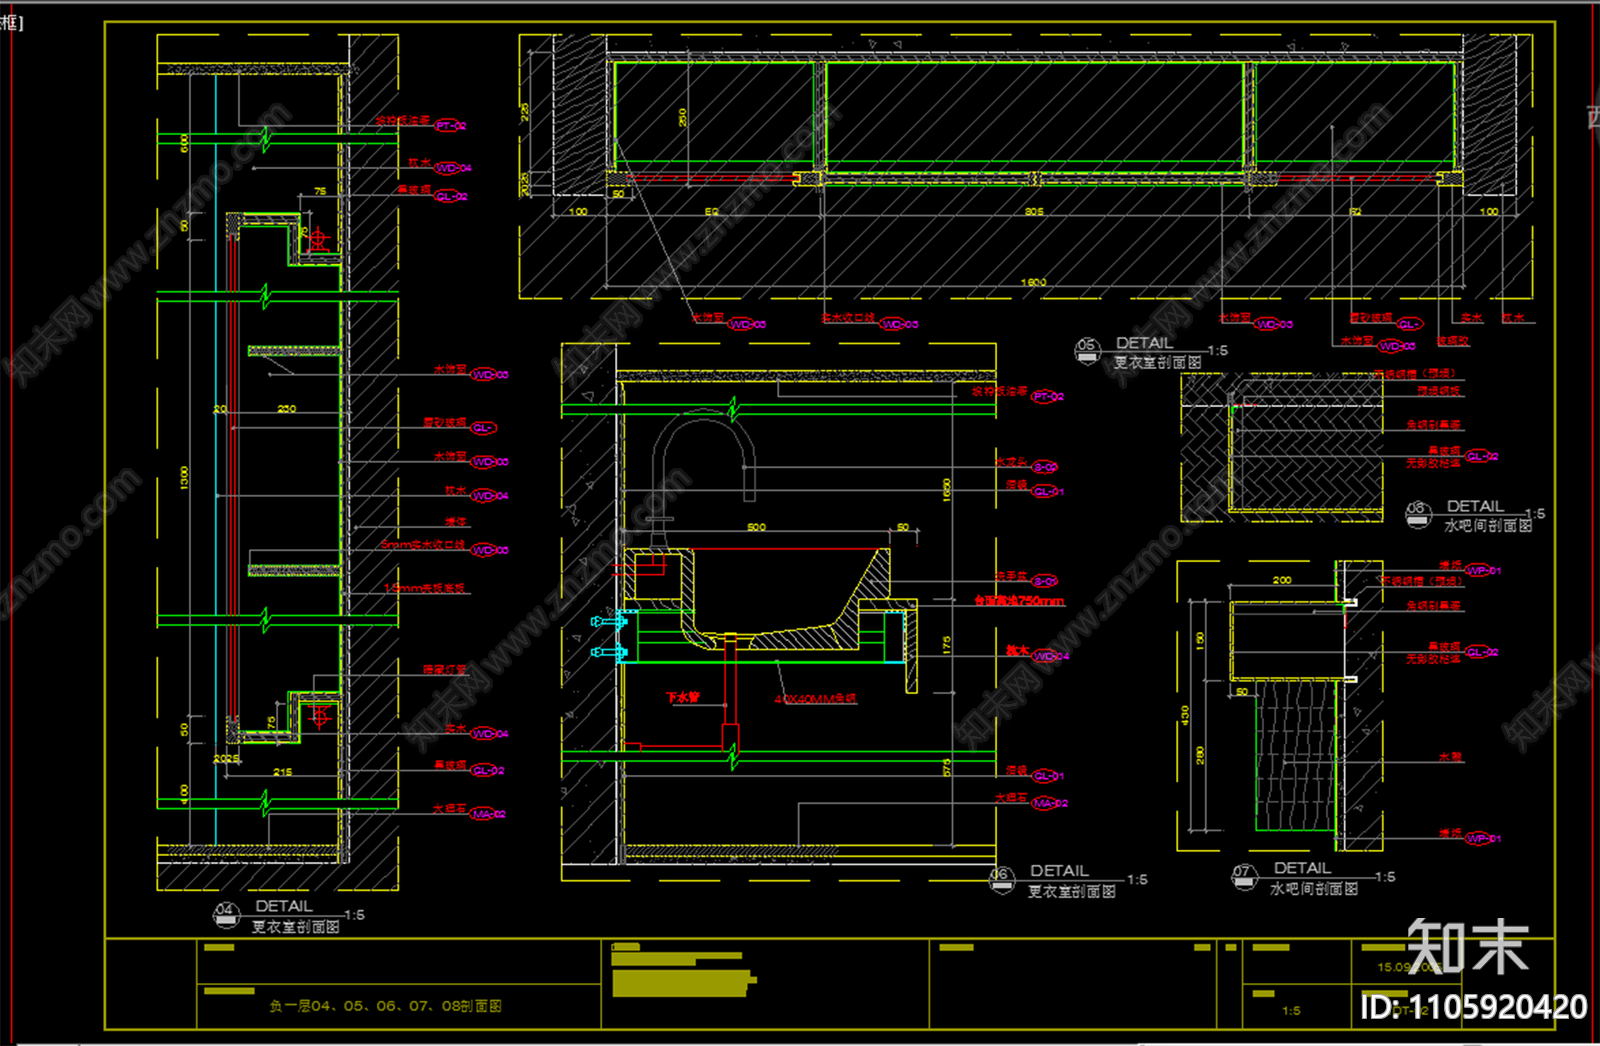The height and width of the screenshot is (1046, 1600).
Task: Select the PT-02 tag in detail 04
Action: click(450, 126)
